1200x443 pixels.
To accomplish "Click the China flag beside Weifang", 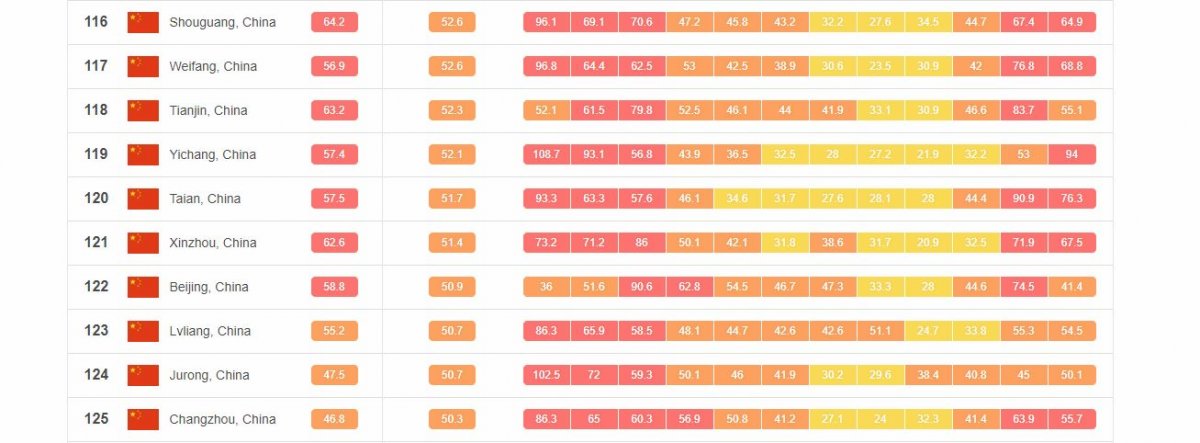I will [143, 66].
